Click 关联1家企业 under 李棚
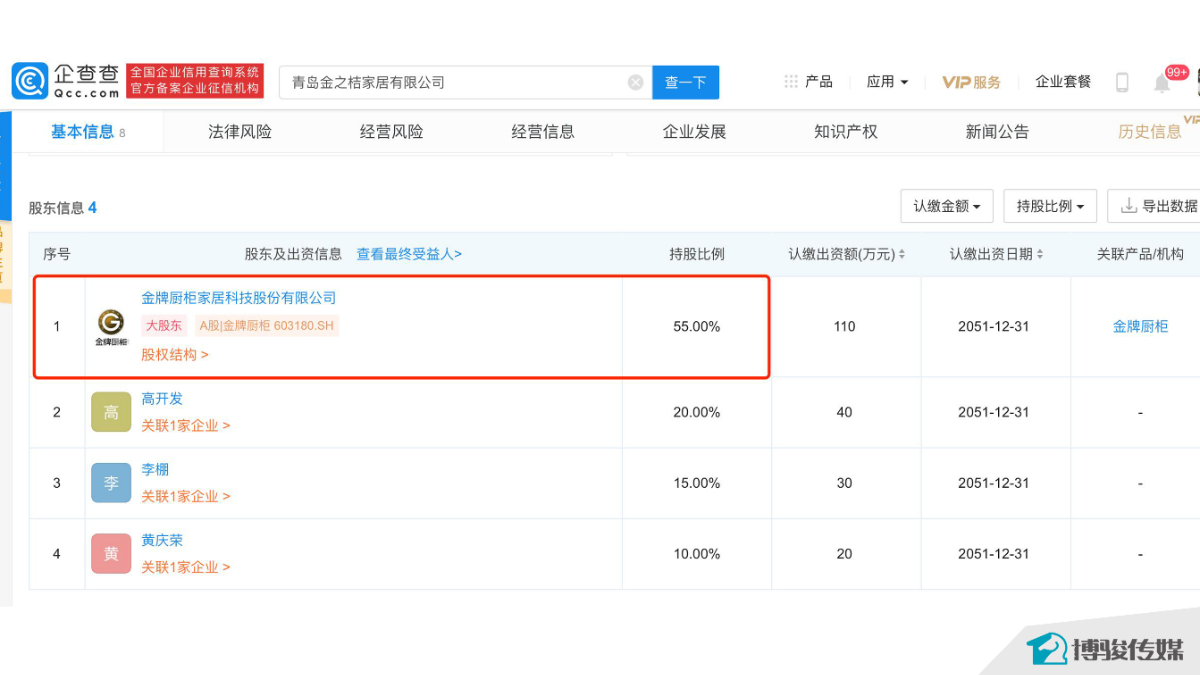This screenshot has width=1200, height=675. click(x=186, y=496)
